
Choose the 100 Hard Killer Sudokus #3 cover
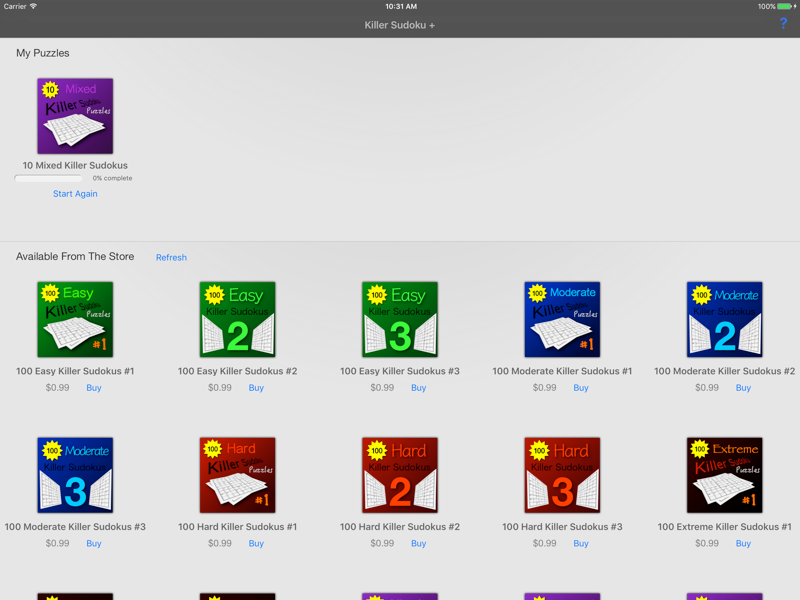point(562,475)
